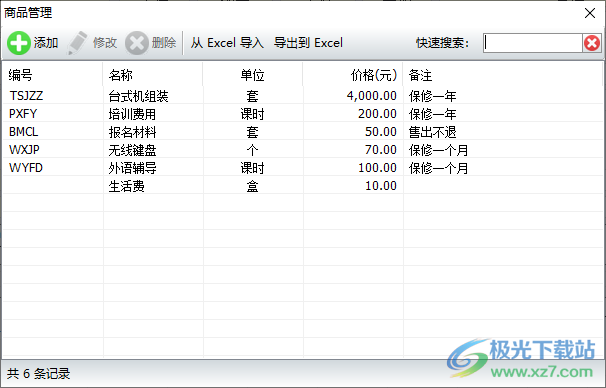Clear search with the red X icon
This screenshot has width=606, height=388.
pos(592,43)
